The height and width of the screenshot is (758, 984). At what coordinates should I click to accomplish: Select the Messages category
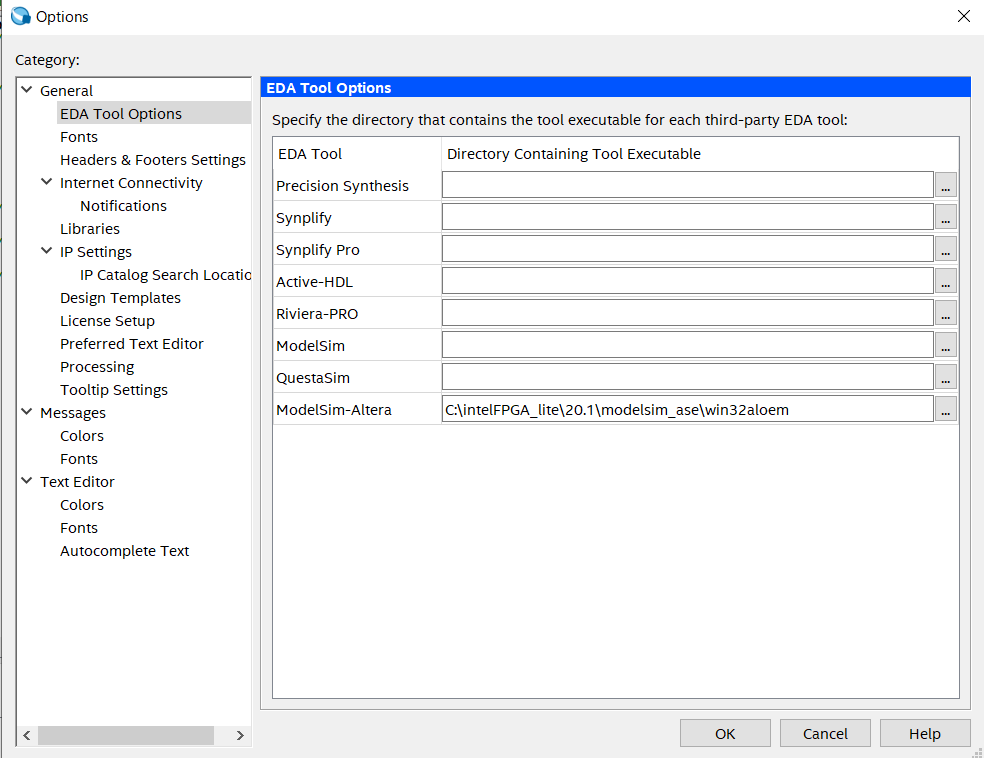click(x=73, y=413)
